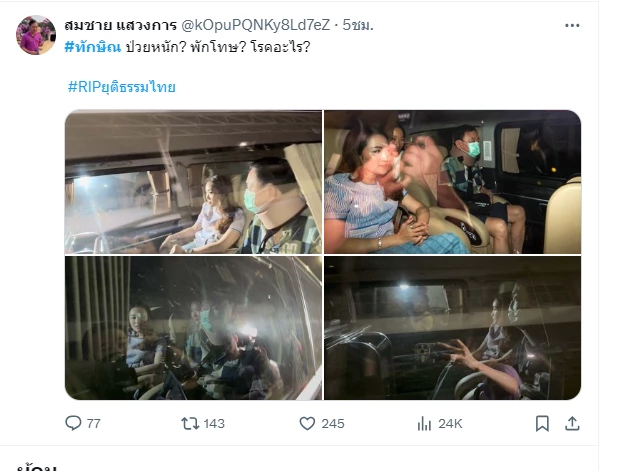The image size is (628, 471).
Task: Open the view analytics bar chart icon
Action: pos(423,423)
